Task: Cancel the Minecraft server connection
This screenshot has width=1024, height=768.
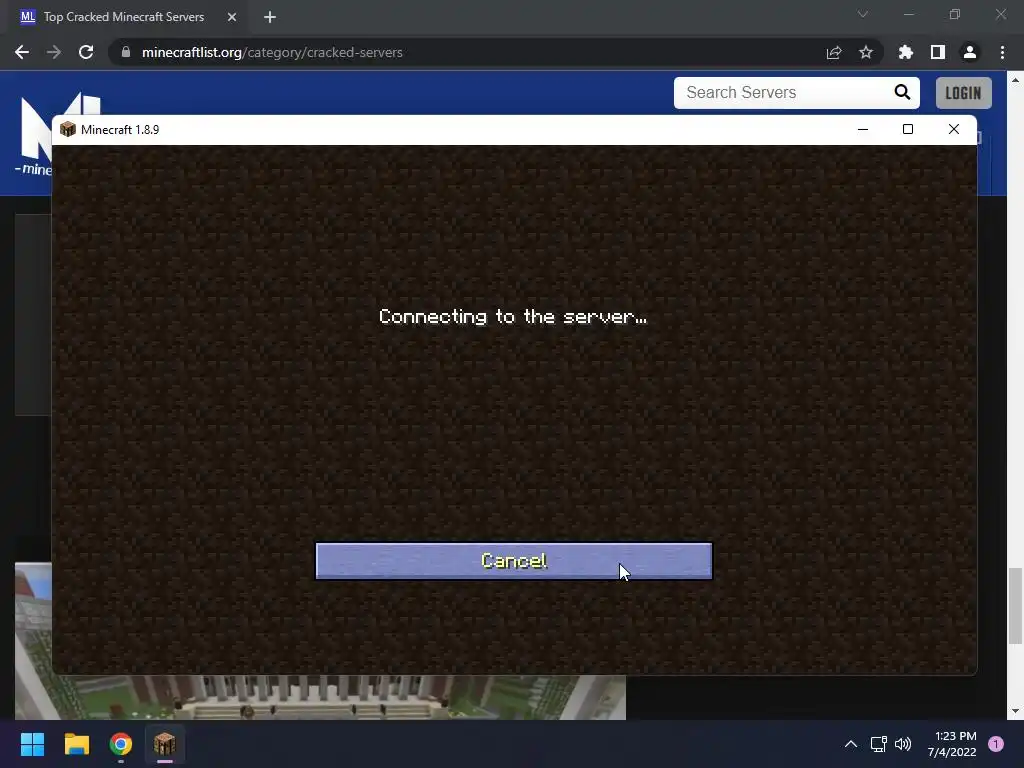Action: (x=514, y=561)
